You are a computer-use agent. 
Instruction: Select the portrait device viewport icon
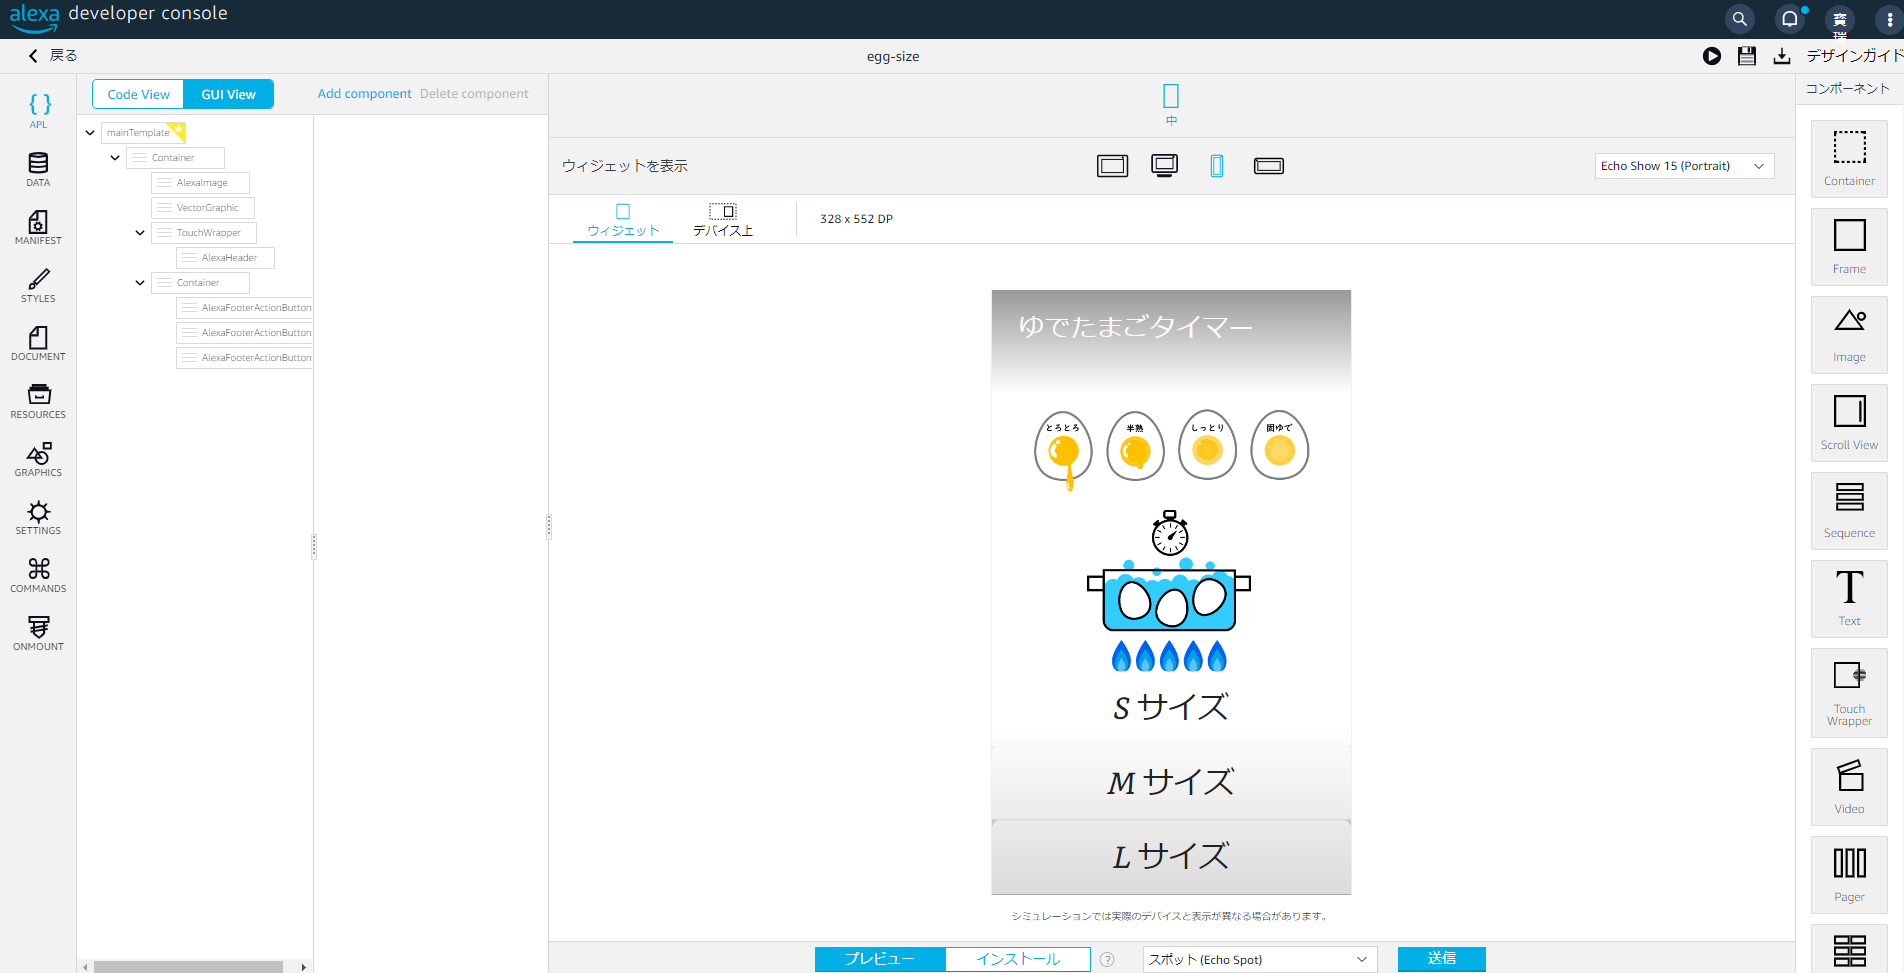(x=1217, y=166)
